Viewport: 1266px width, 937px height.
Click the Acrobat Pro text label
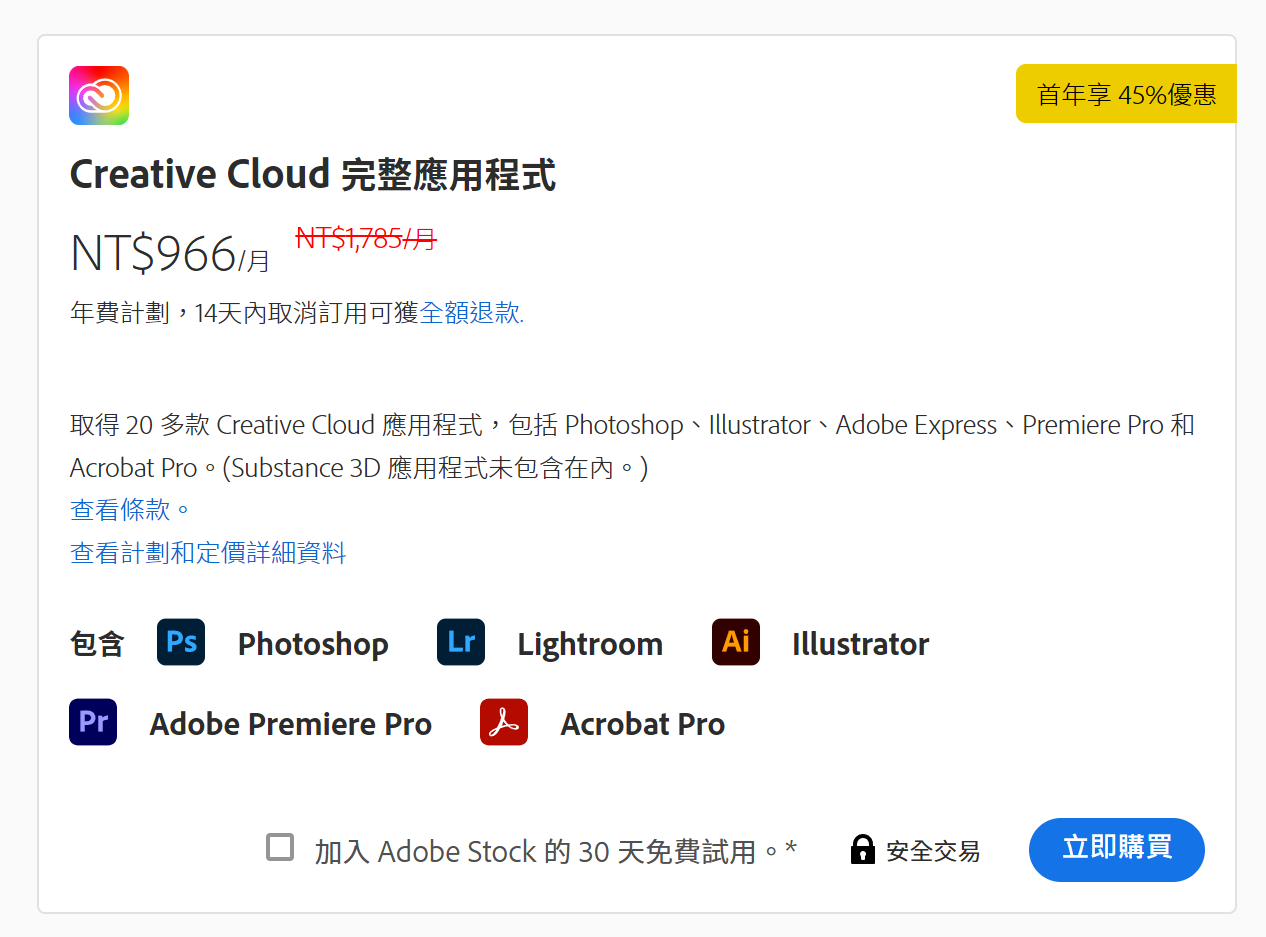point(643,724)
